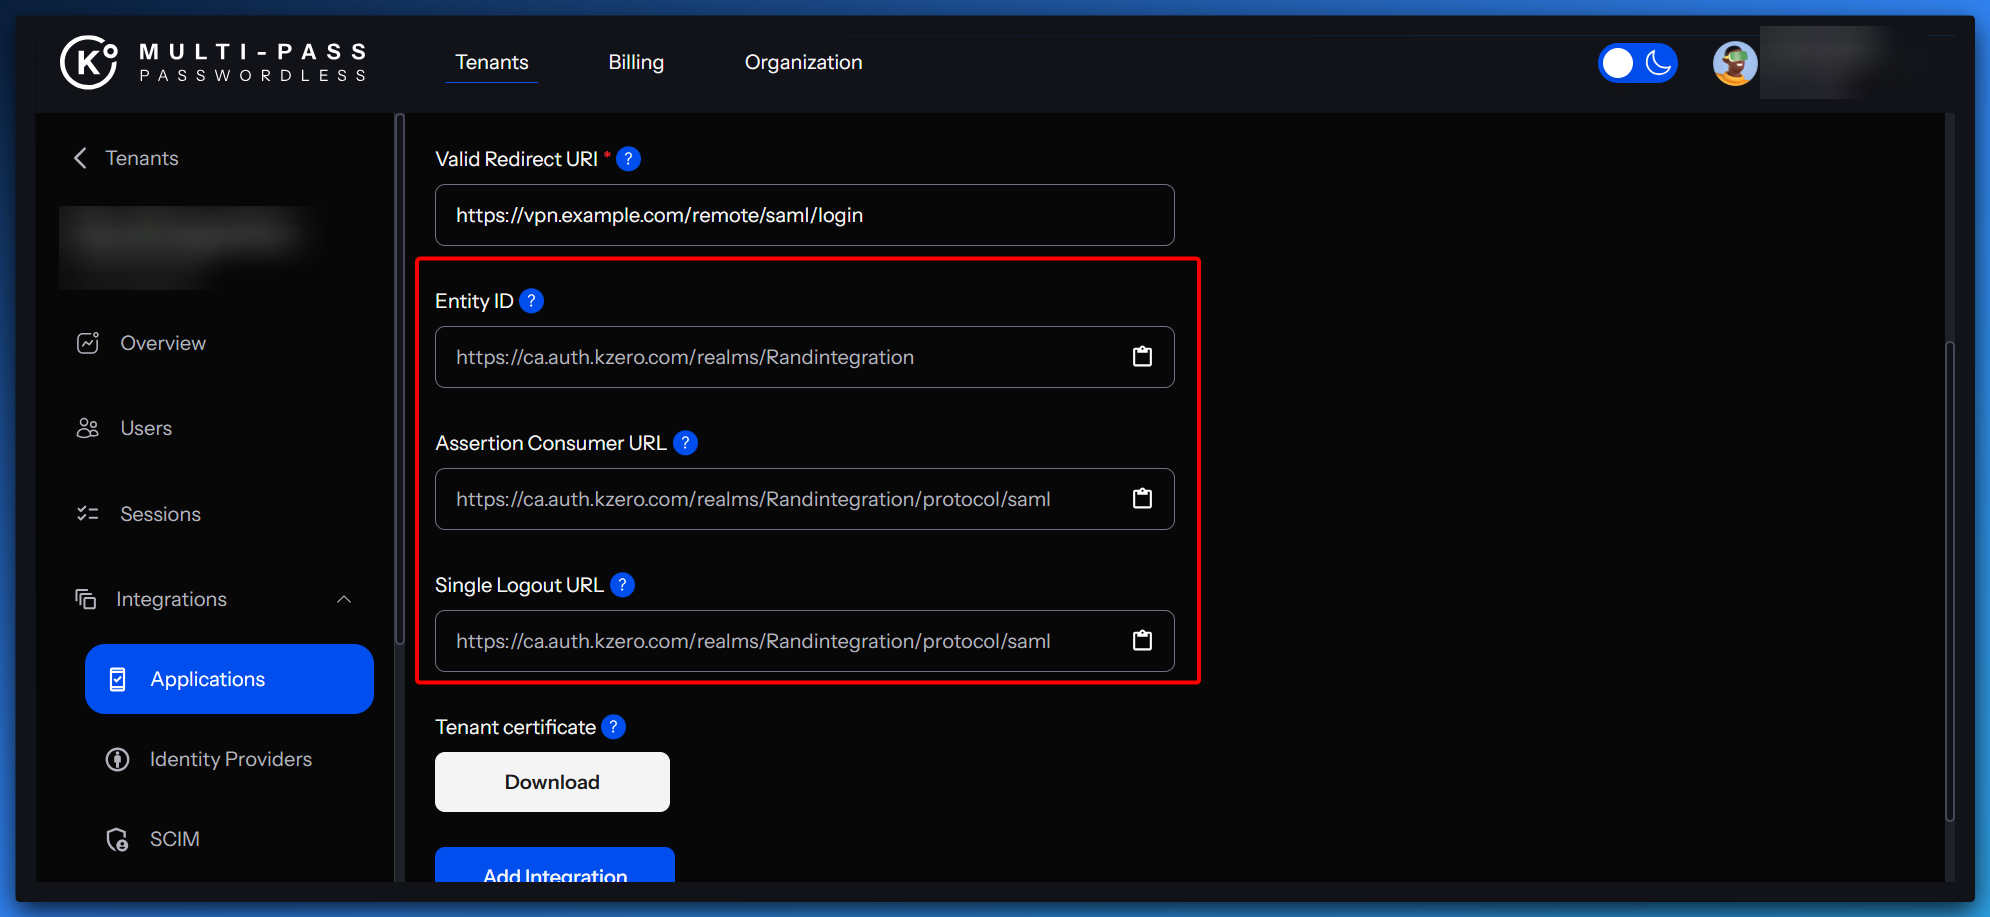Go back to Tenants list
The image size is (1990, 917).
click(x=126, y=158)
